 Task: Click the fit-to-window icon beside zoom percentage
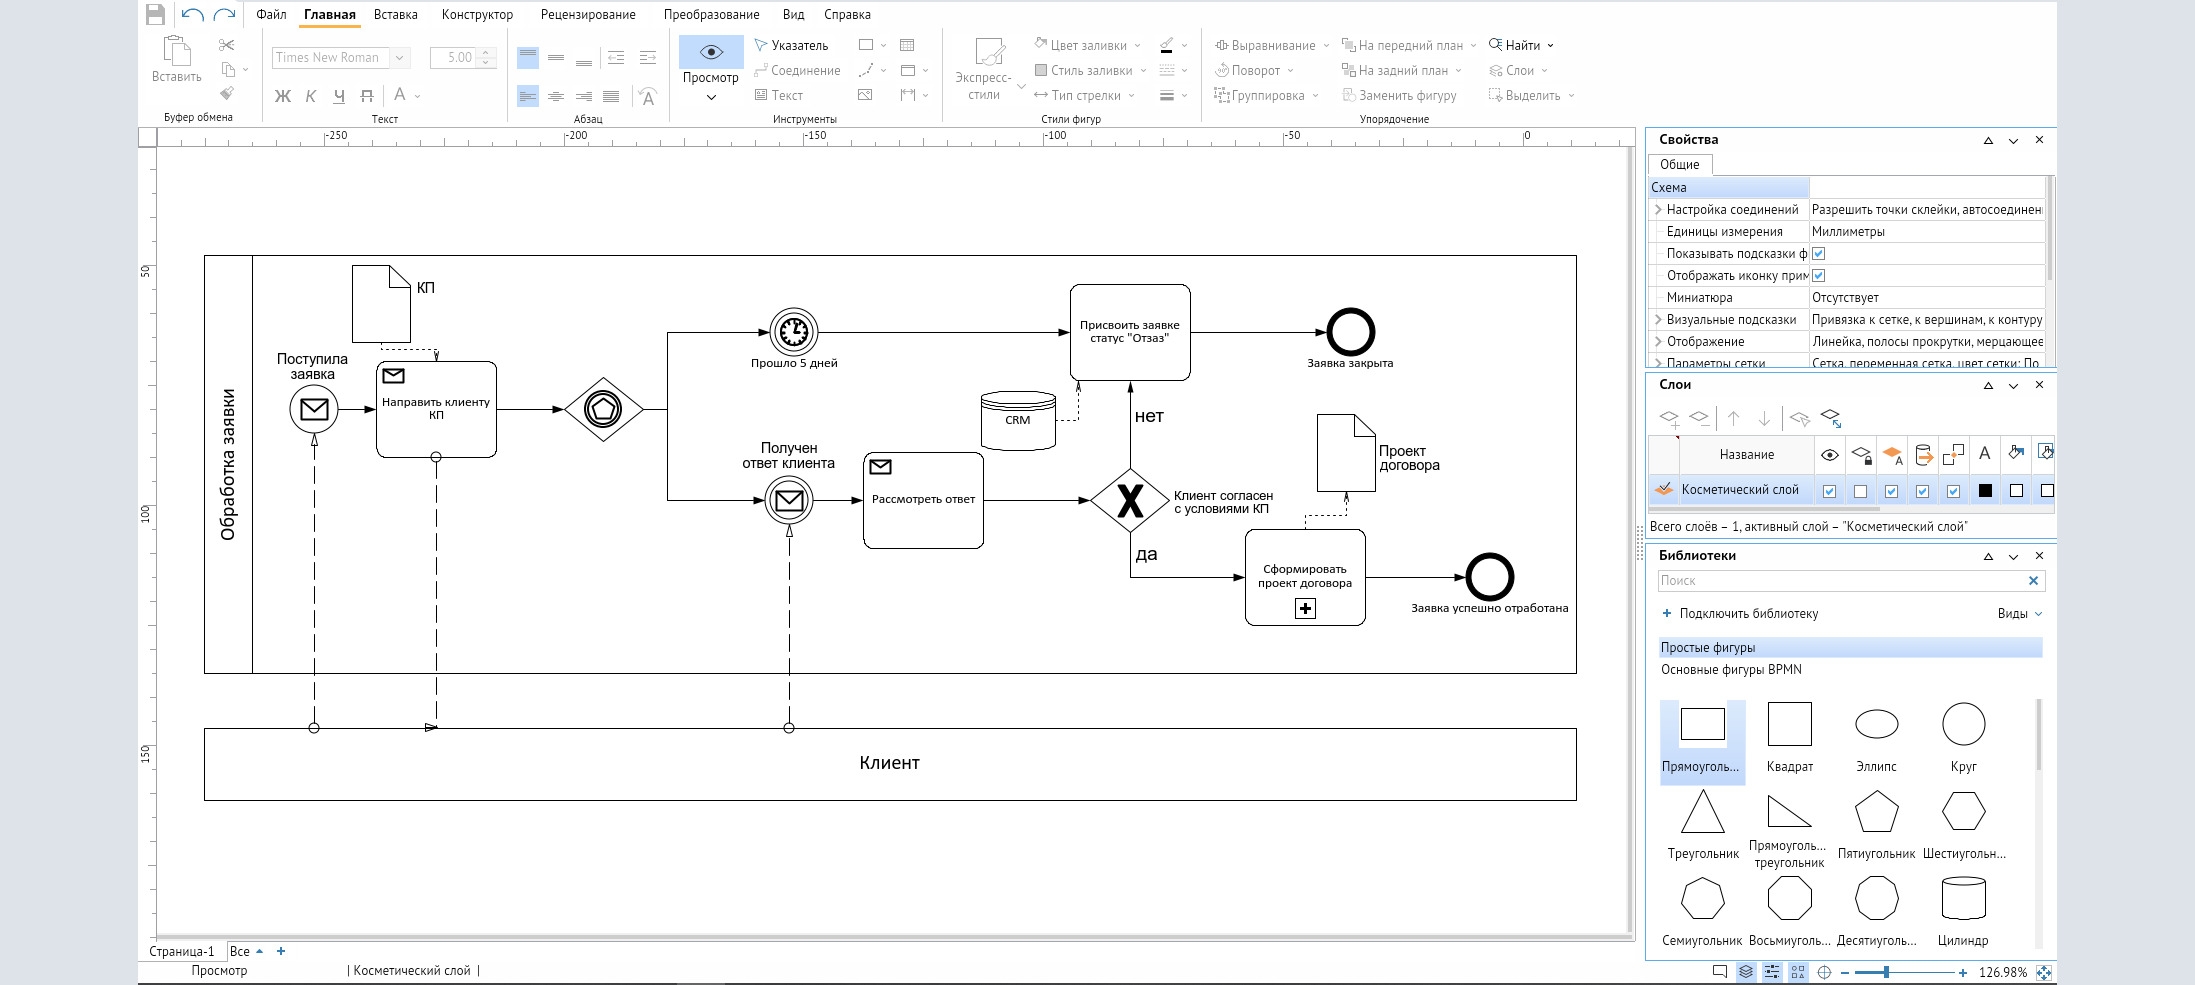(2044, 972)
